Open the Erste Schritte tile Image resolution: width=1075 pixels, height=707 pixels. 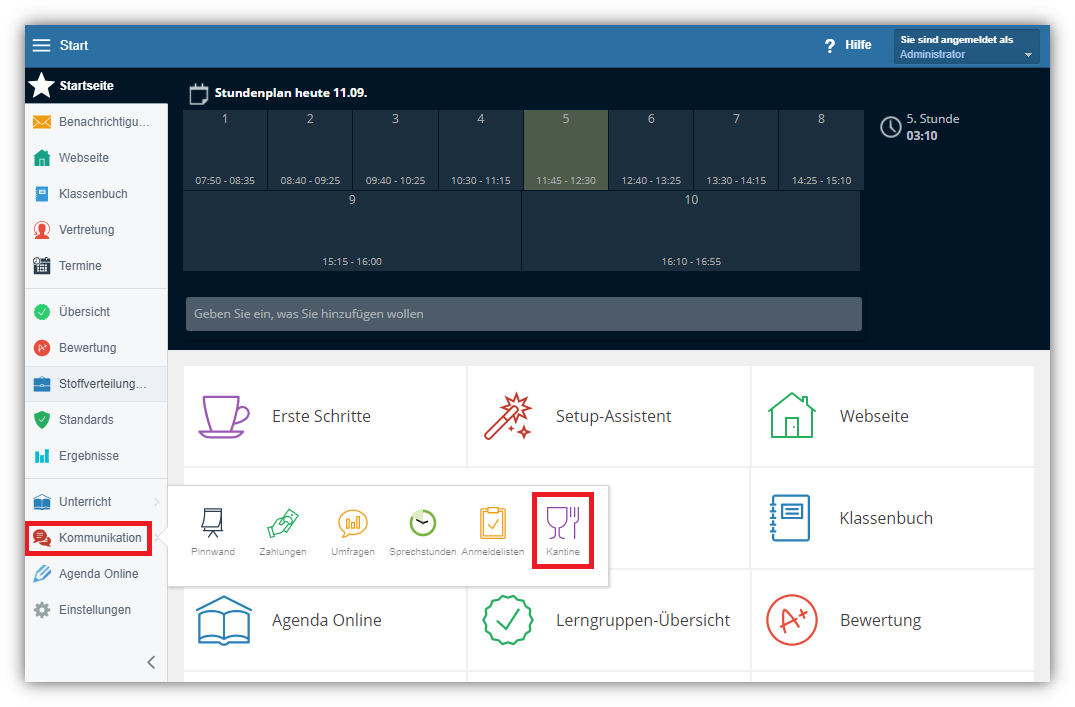click(324, 416)
